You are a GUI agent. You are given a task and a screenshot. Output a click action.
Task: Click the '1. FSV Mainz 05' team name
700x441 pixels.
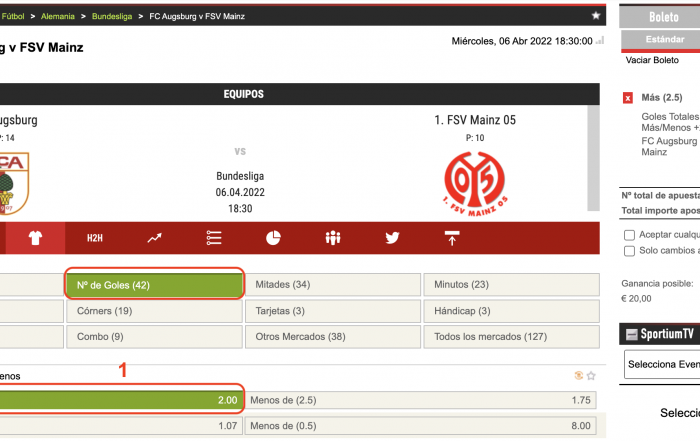click(x=475, y=120)
